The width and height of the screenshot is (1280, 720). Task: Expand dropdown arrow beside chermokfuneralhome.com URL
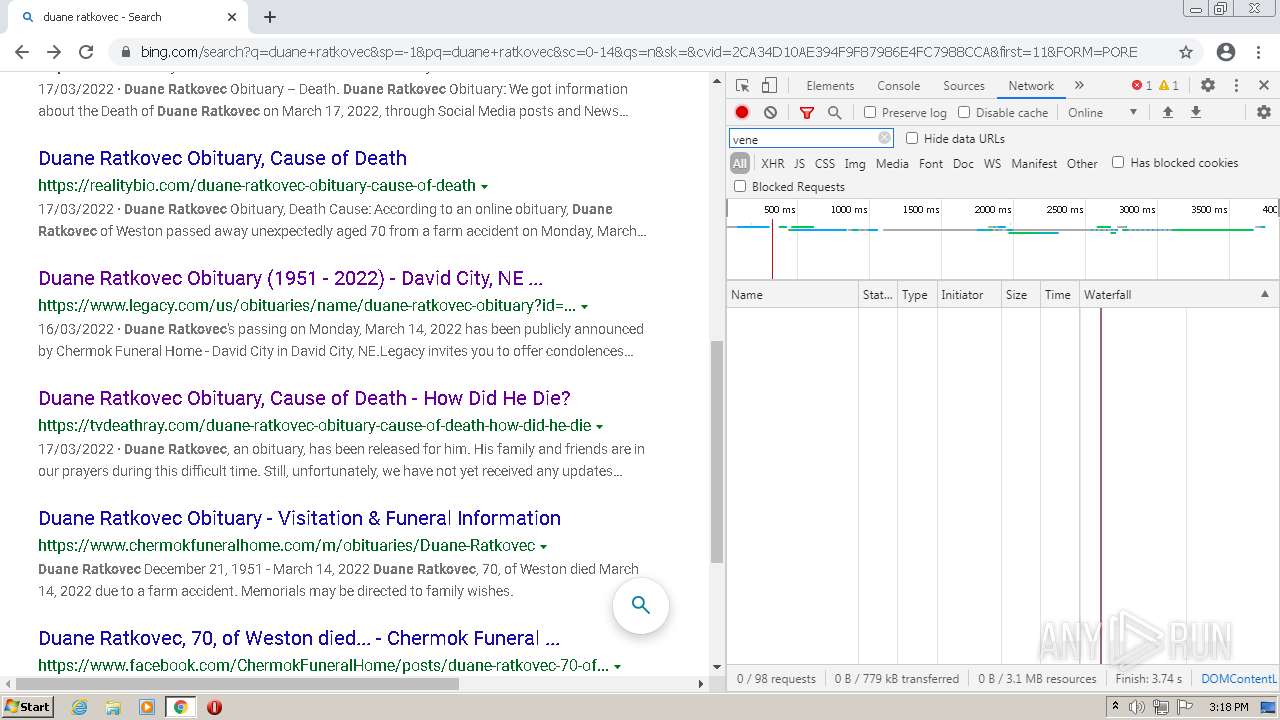pyautogui.click(x=544, y=547)
